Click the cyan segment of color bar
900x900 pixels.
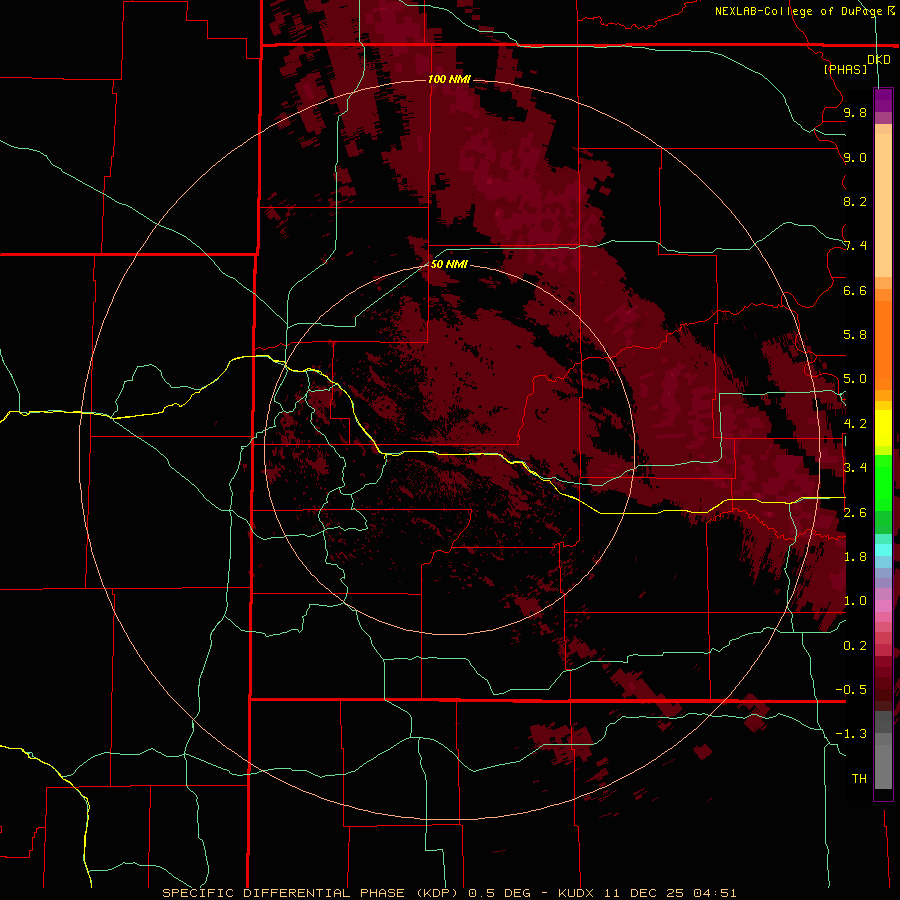[x=883, y=550]
